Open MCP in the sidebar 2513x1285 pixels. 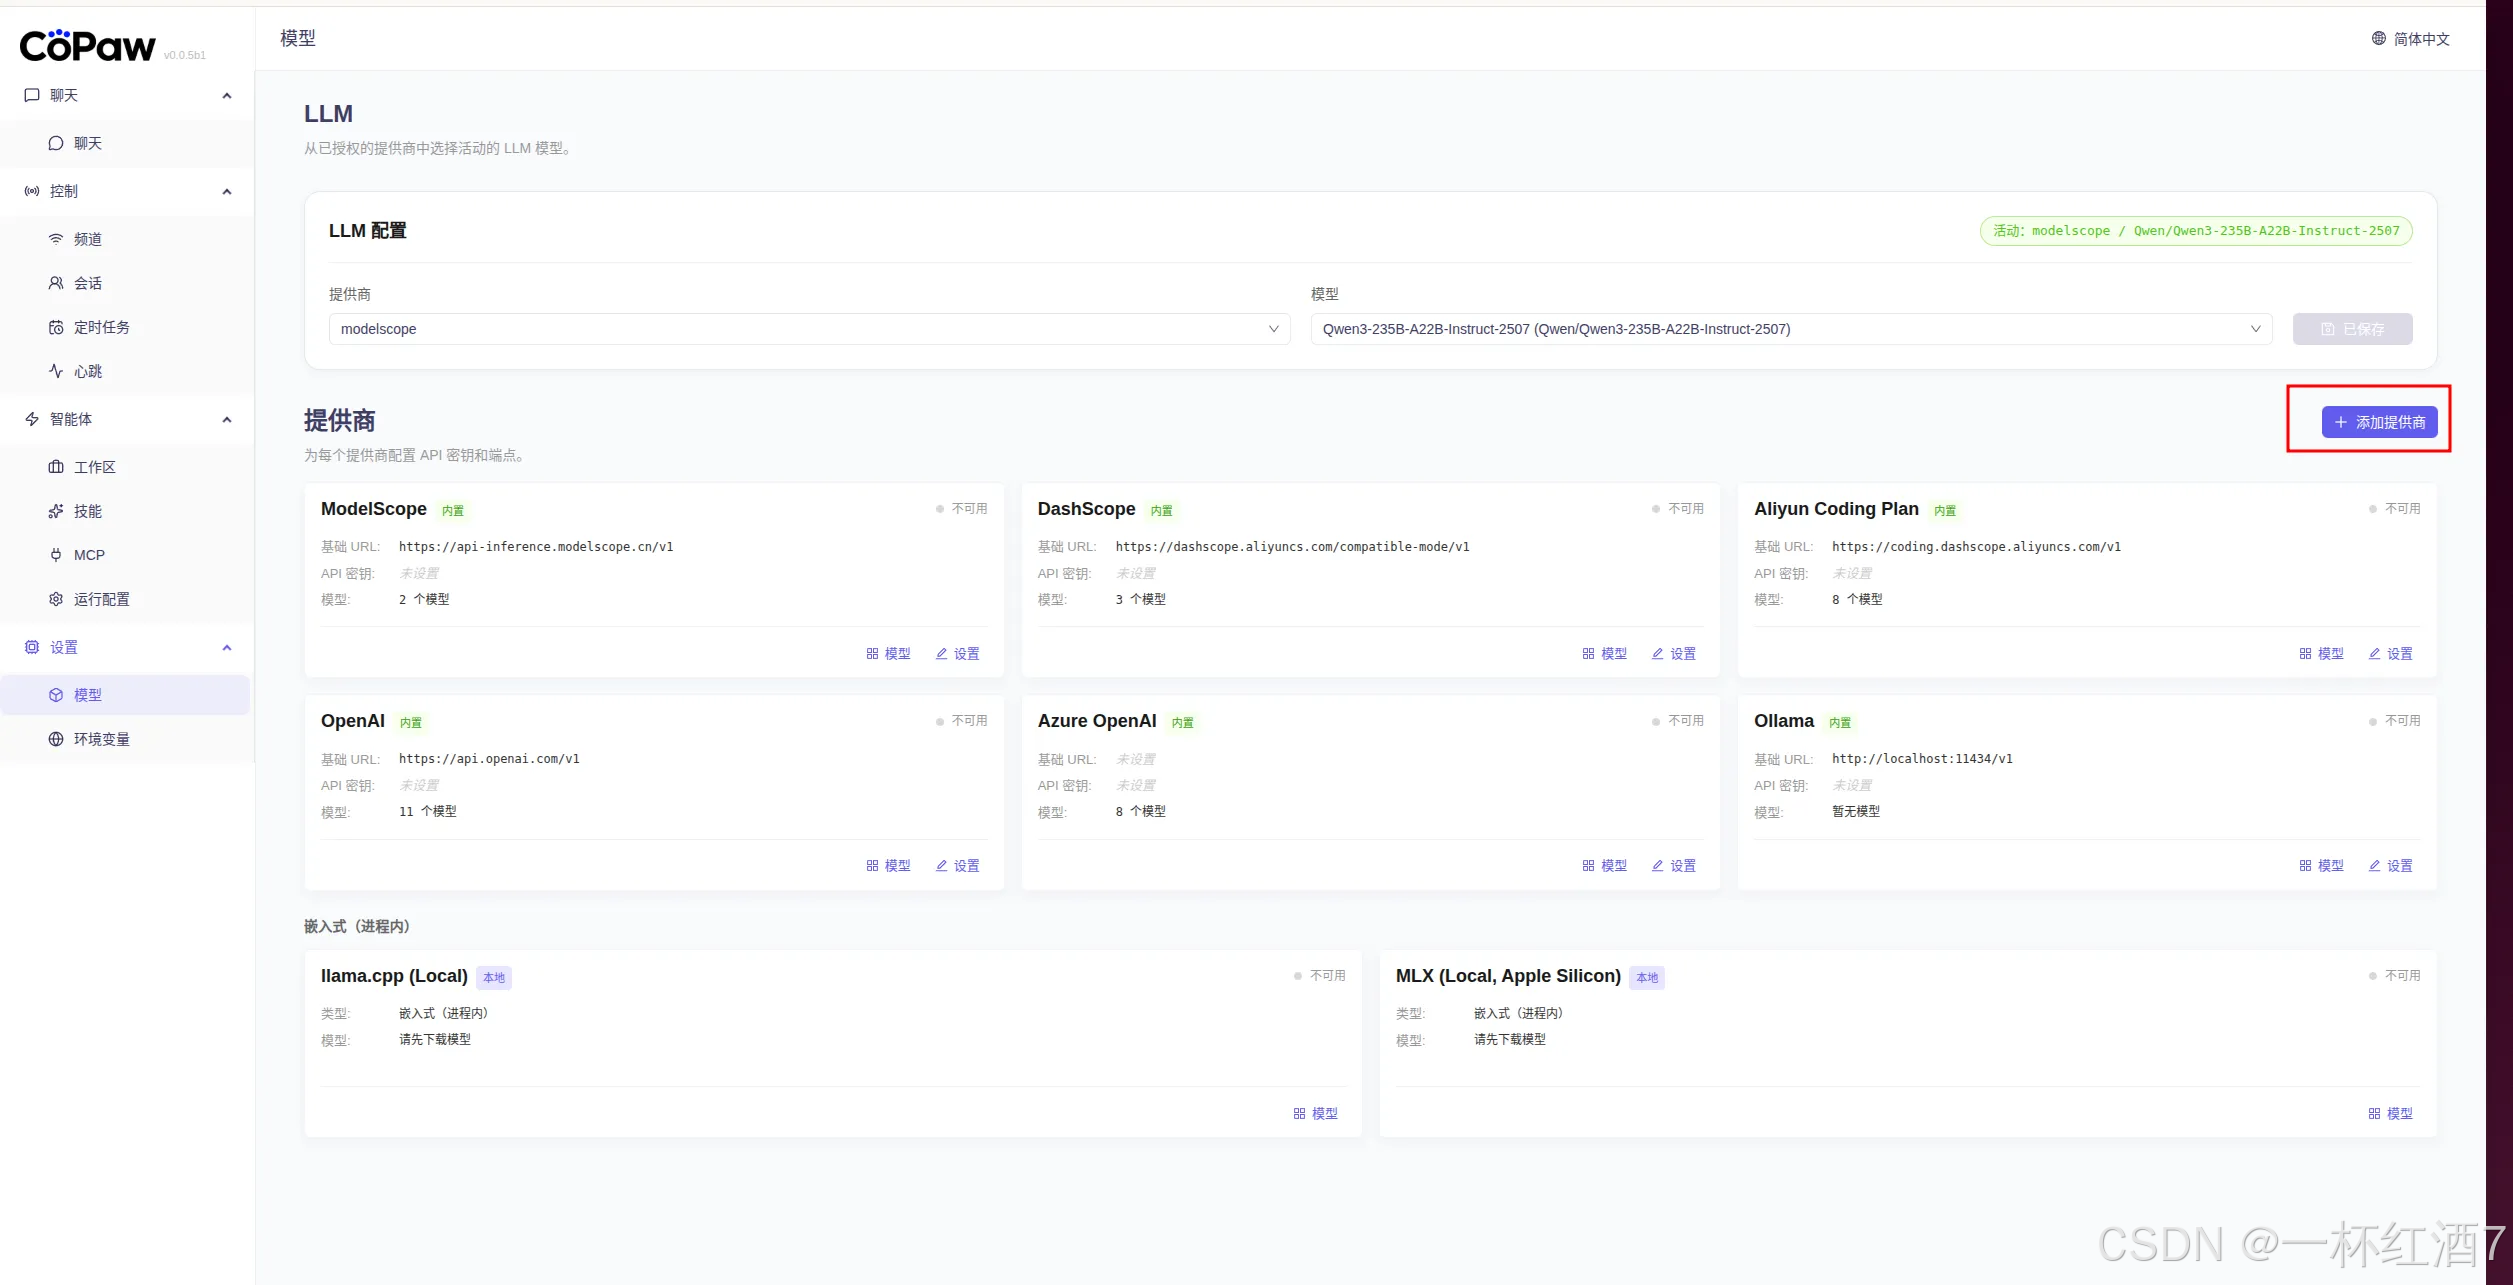(88, 555)
